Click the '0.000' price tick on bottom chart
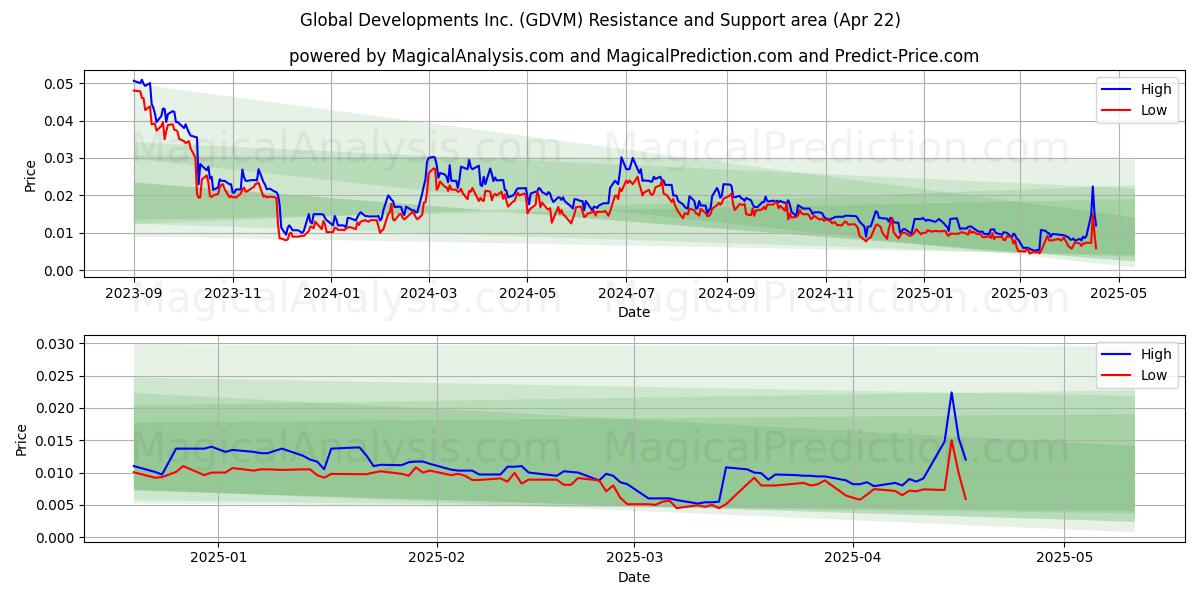 (55, 538)
